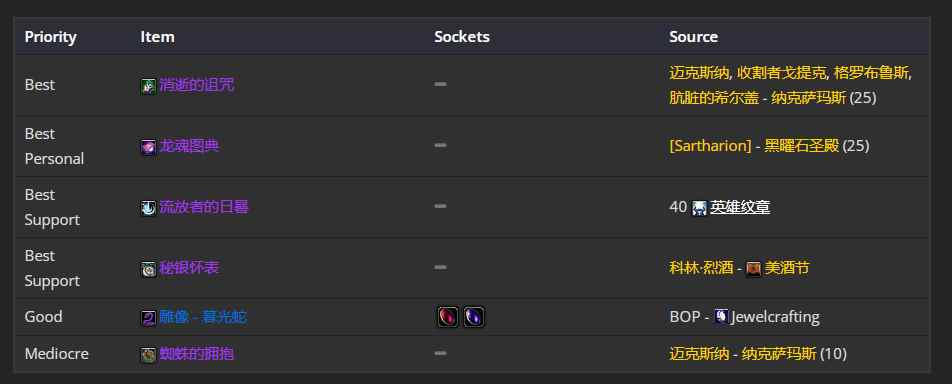This screenshot has width=952, height=384.
Task: Click the 秘银怀表 item icon
Action: point(149,269)
